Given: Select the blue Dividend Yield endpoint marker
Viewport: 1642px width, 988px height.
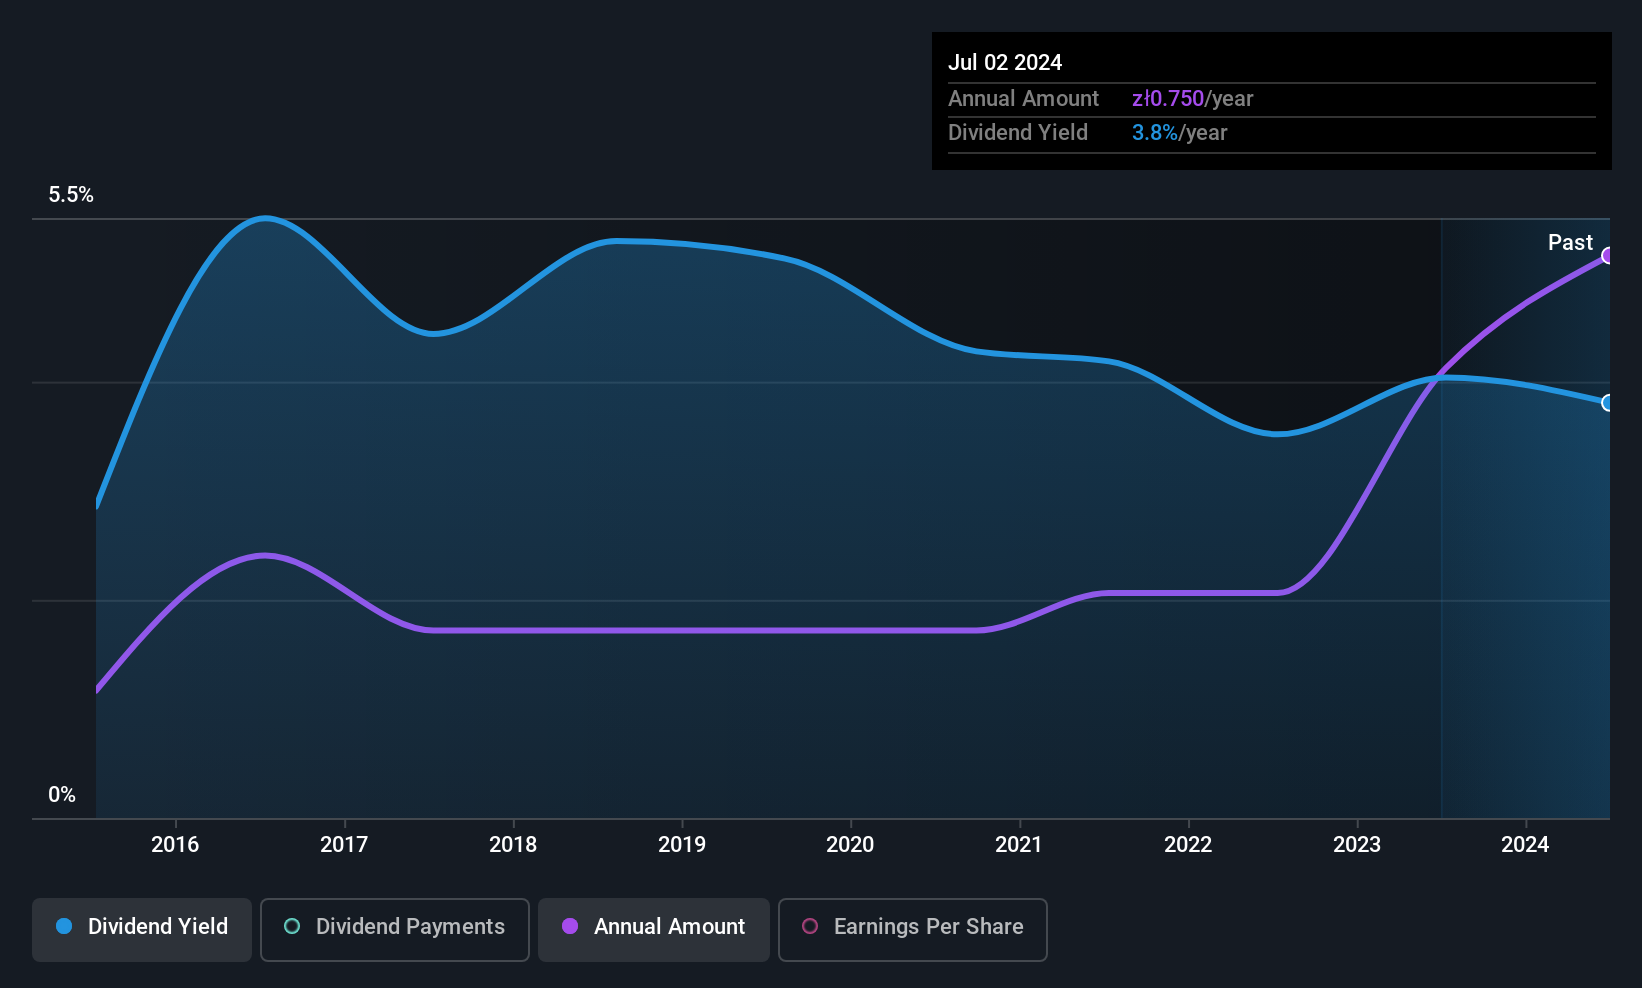Looking at the screenshot, I should [1607, 403].
